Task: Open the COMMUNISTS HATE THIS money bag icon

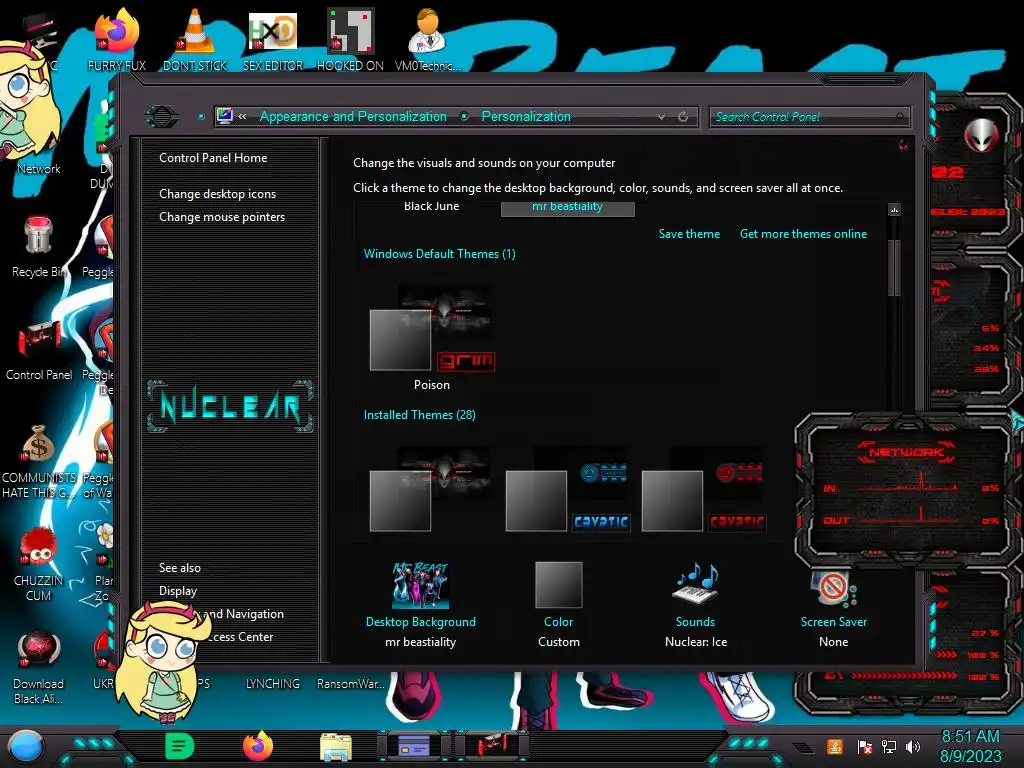Action: click(39, 461)
